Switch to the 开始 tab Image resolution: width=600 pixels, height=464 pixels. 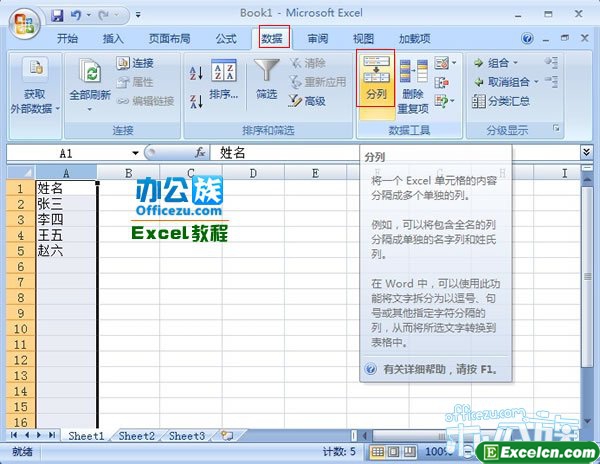pos(67,39)
